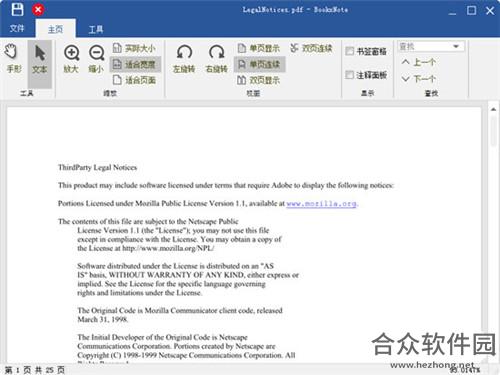Select 双页连续 two page continuous
The image size is (500, 375).
(311, 48)
